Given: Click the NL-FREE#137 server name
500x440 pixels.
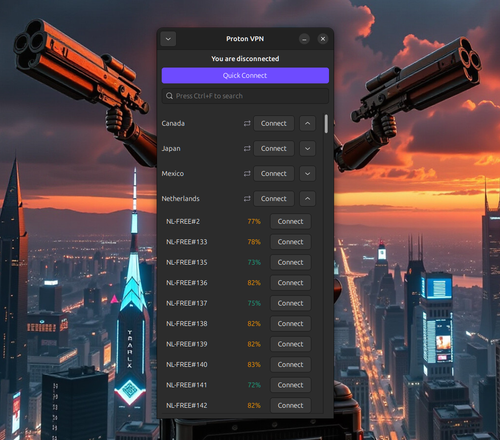Looking at the screenshot, I should 187,303.
